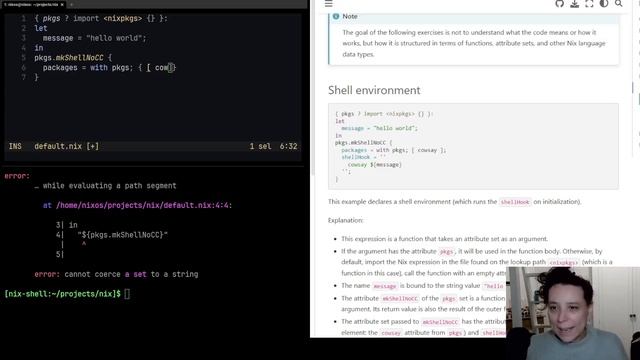Click the first bullet about attribute set argument
The width and height of the screenshot is (640, 360).
(444, 239)
